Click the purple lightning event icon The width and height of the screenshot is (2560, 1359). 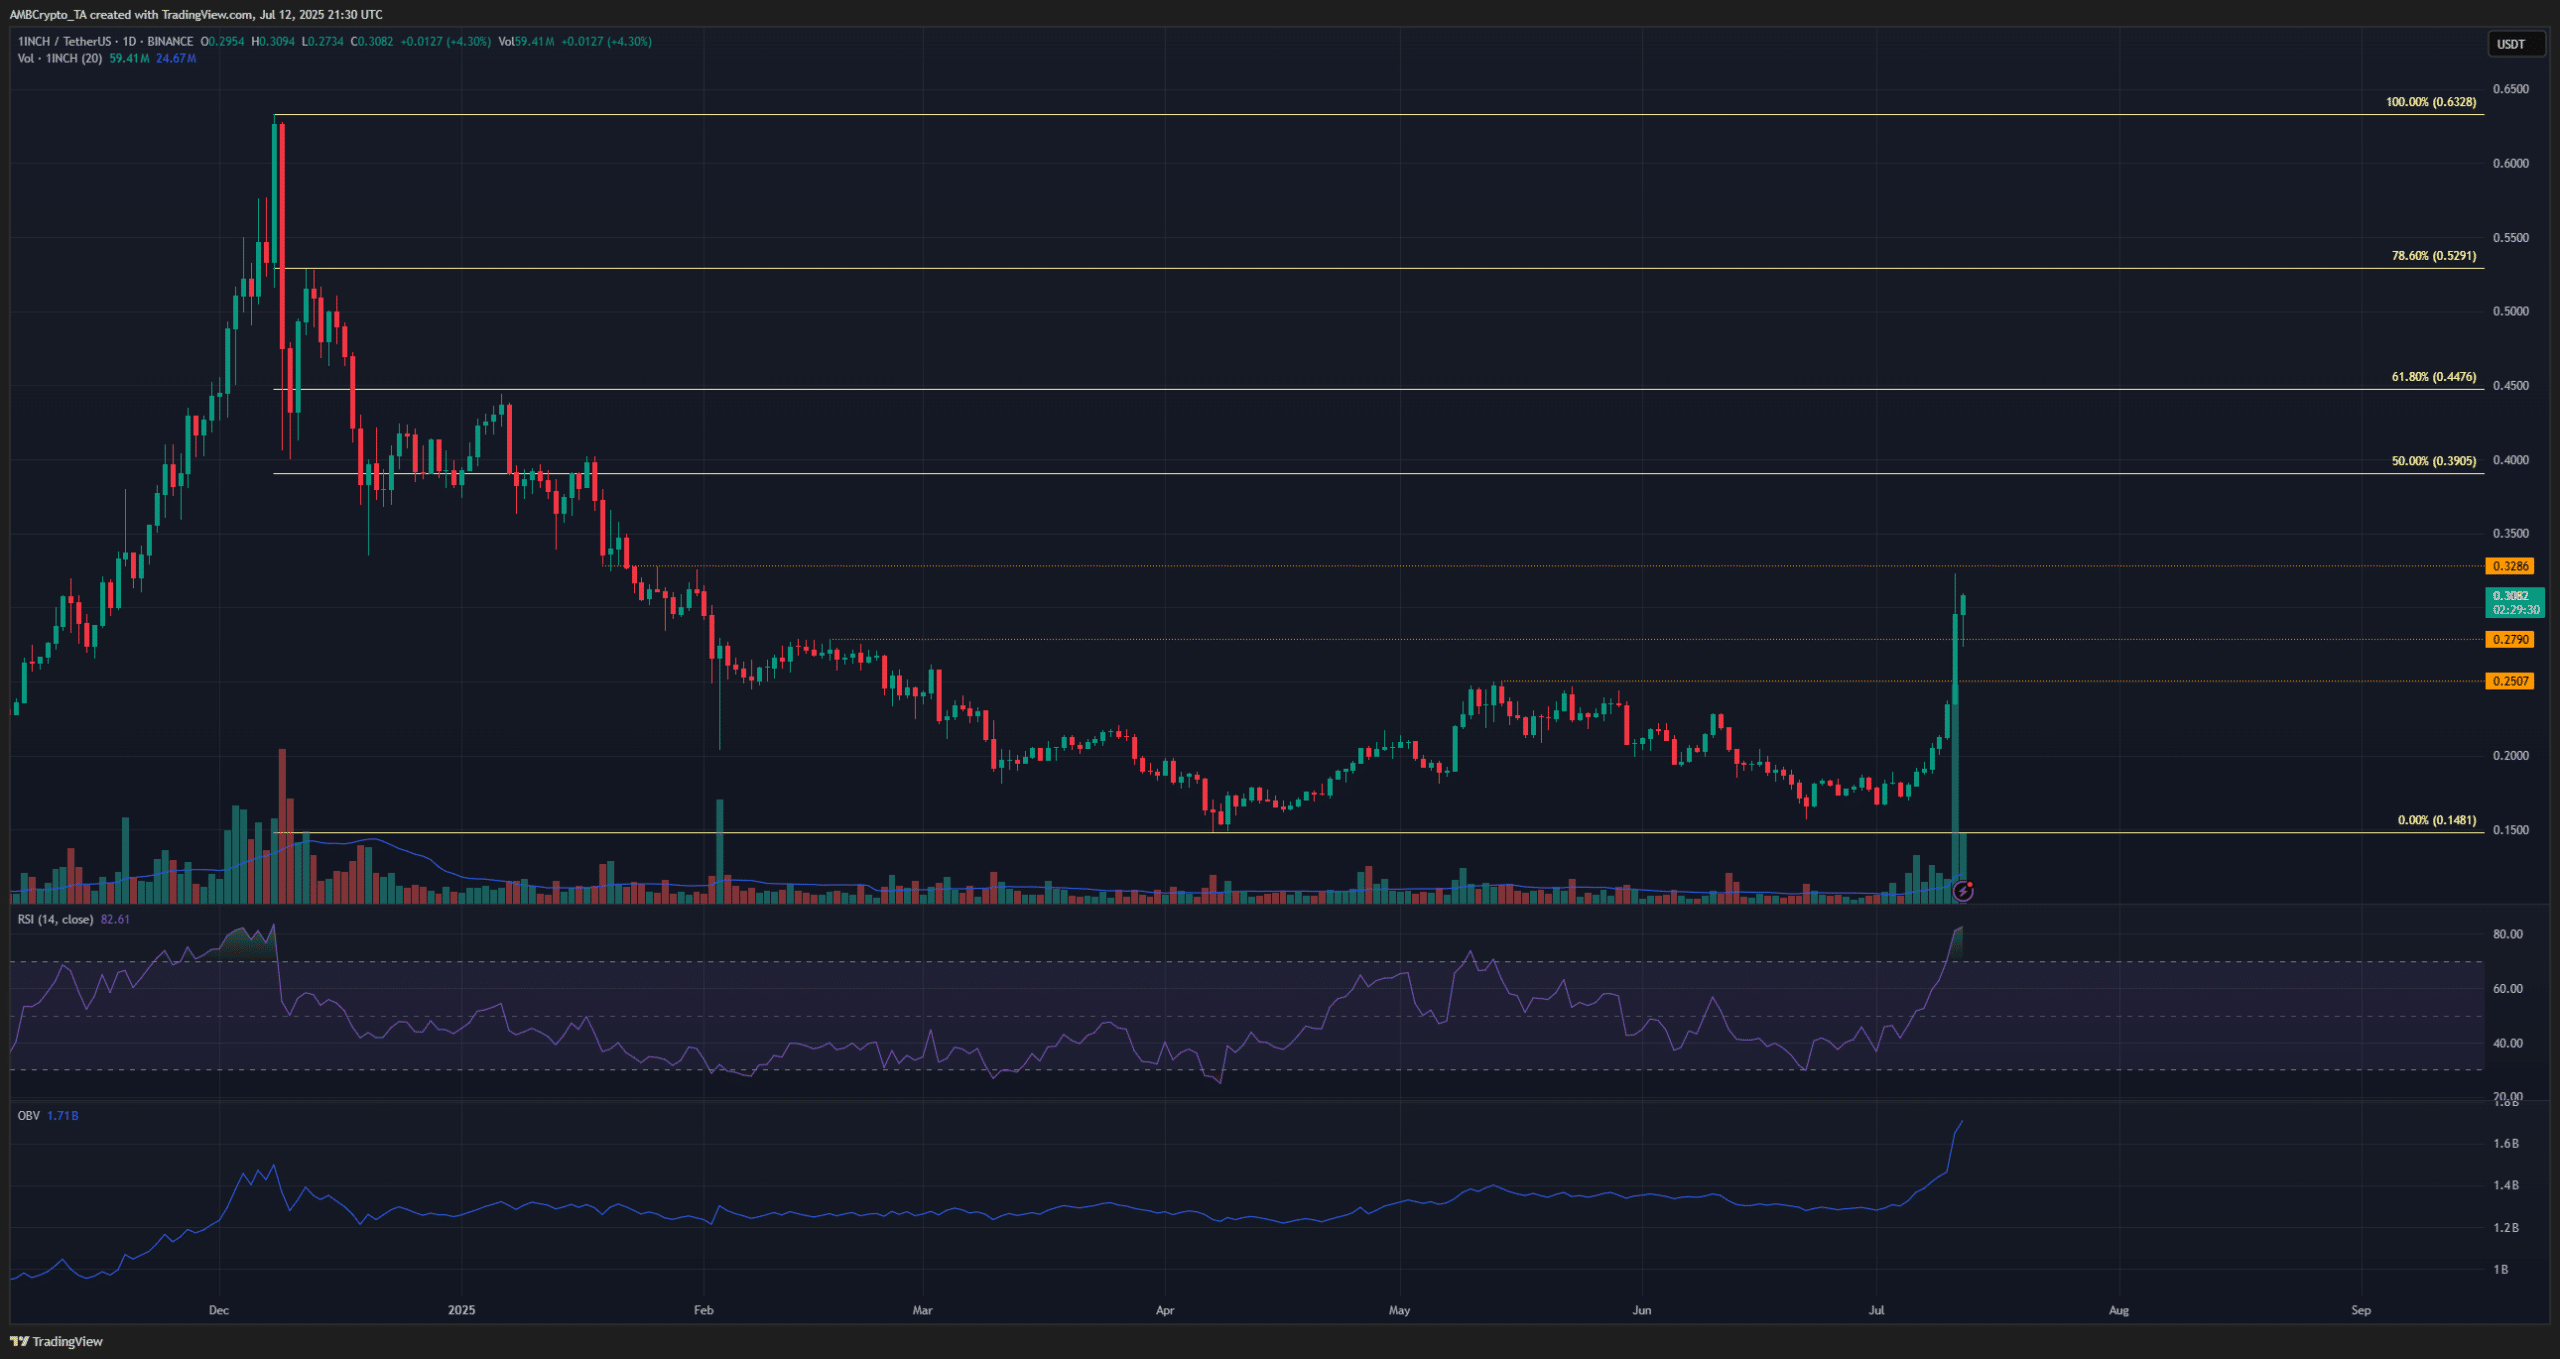click(x=1963, y=891)
